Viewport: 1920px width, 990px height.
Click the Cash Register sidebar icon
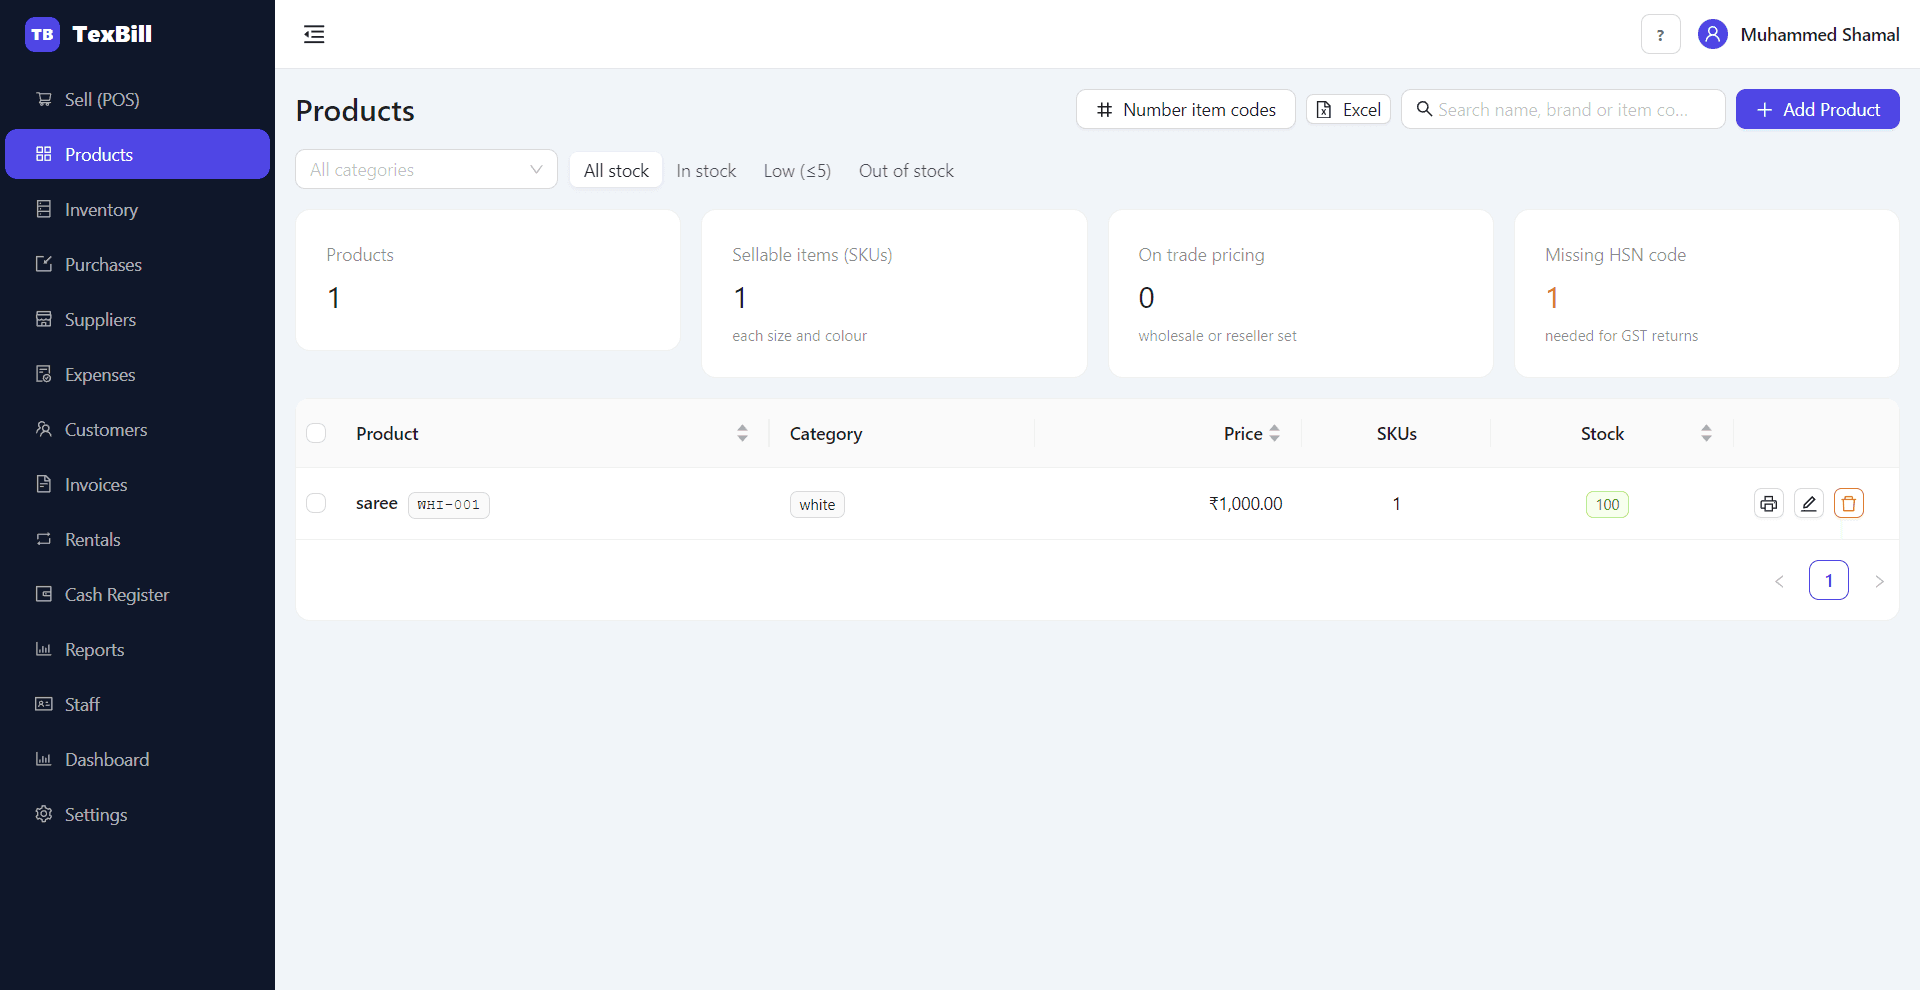[44, 594]
